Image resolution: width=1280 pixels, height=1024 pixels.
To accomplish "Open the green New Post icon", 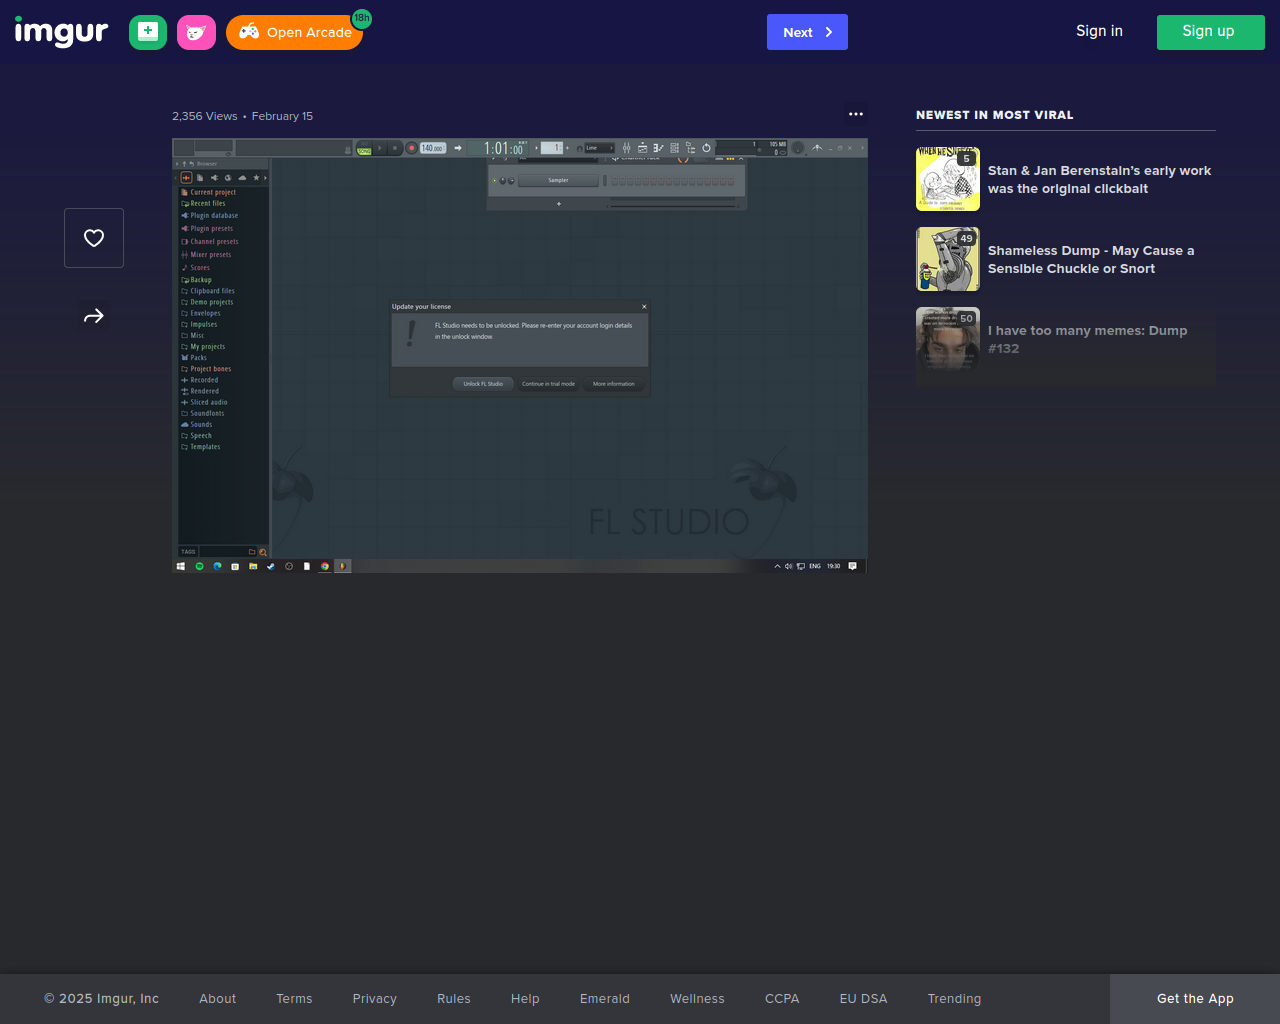I will tap(148, 32).
